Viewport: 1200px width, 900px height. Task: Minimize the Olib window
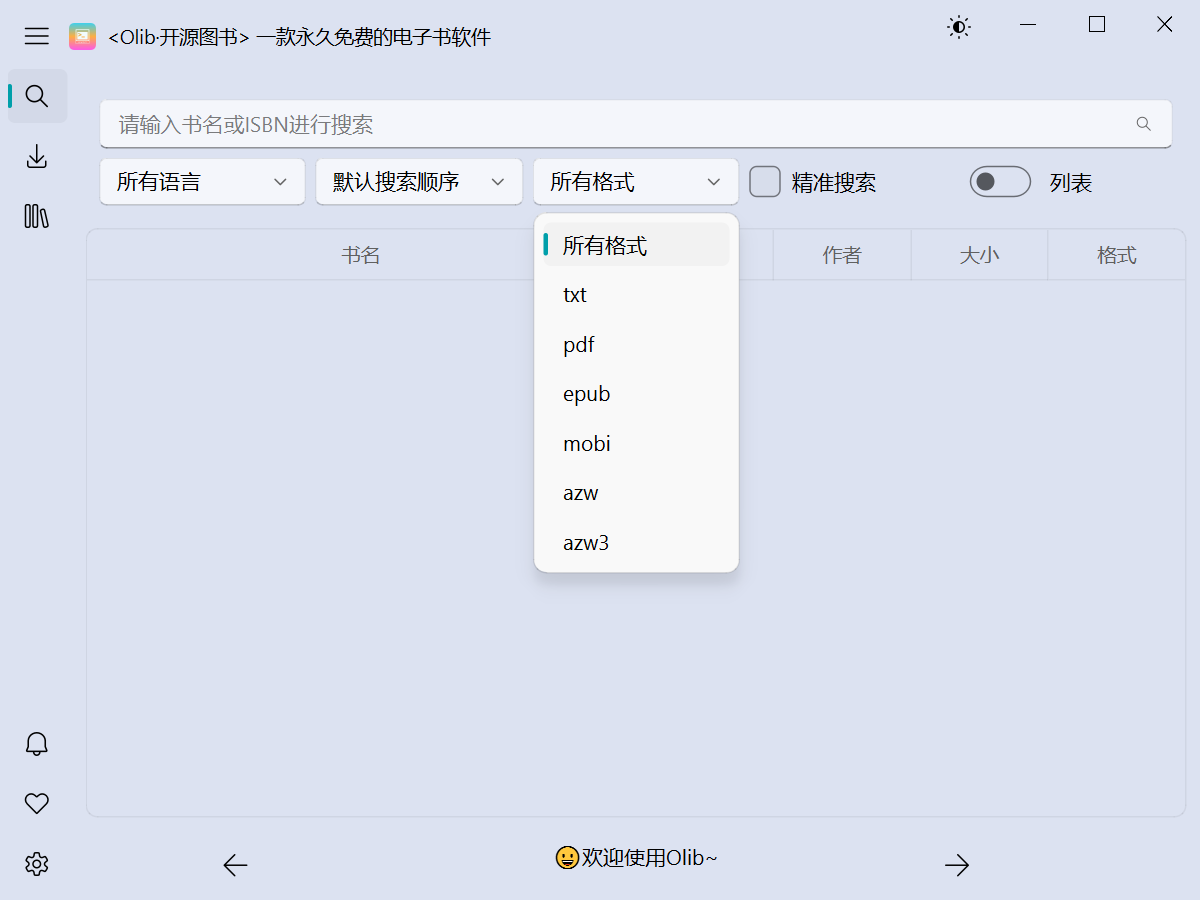coord(1029,25)
